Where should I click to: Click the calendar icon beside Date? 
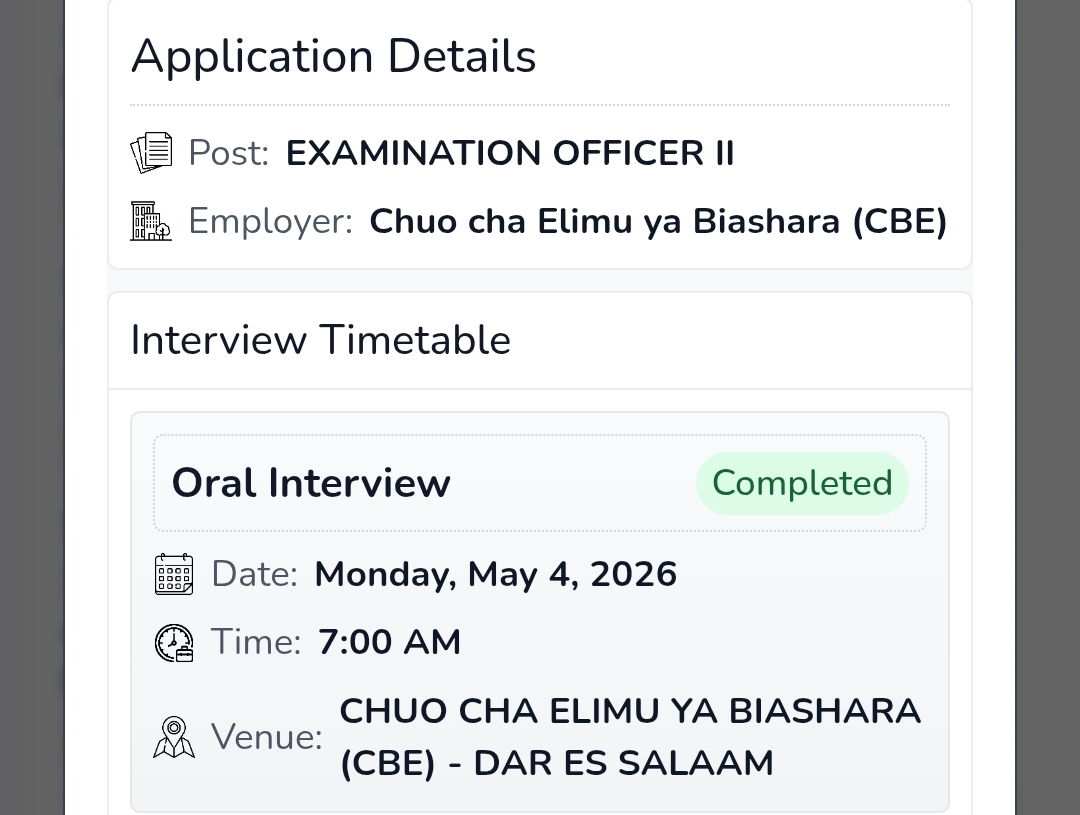[174, 574]
